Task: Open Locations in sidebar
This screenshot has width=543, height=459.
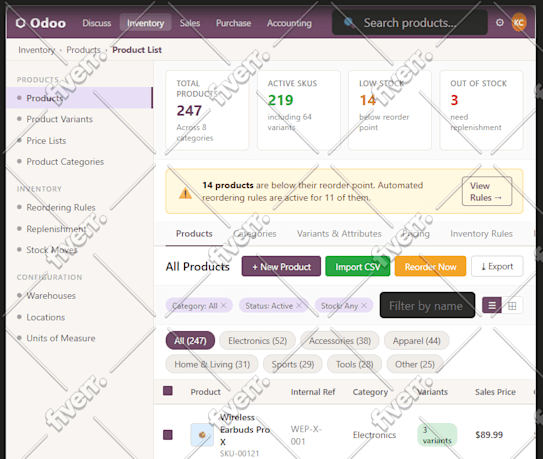Action: [79, 317]
